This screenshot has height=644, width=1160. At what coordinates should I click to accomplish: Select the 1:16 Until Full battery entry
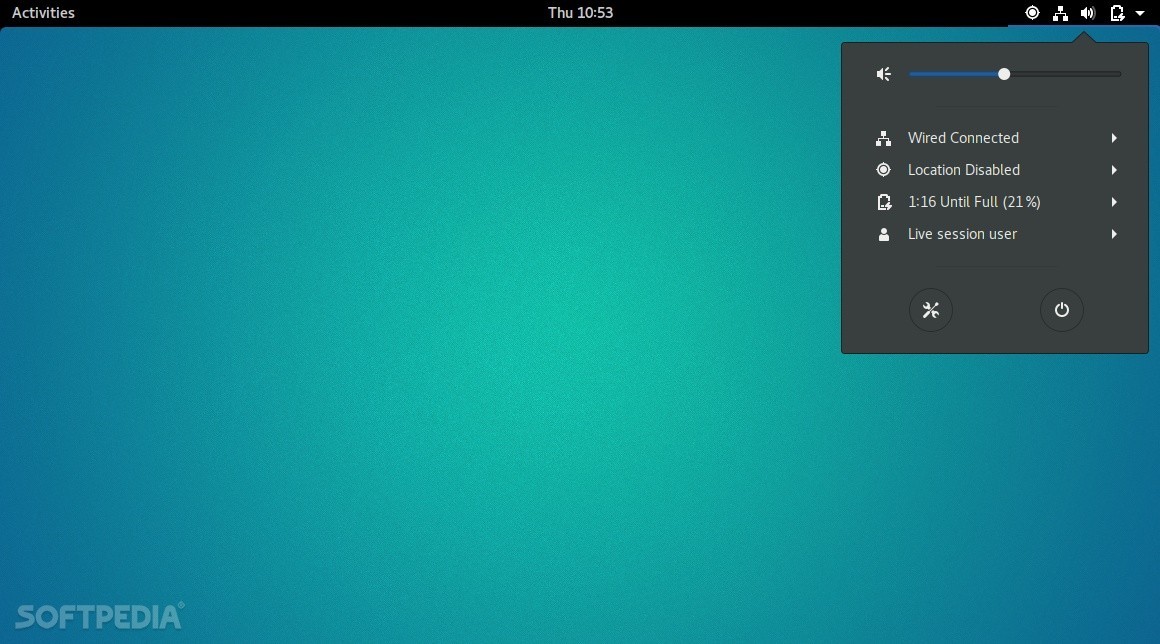pyautogui.click(x=973, y=202)
